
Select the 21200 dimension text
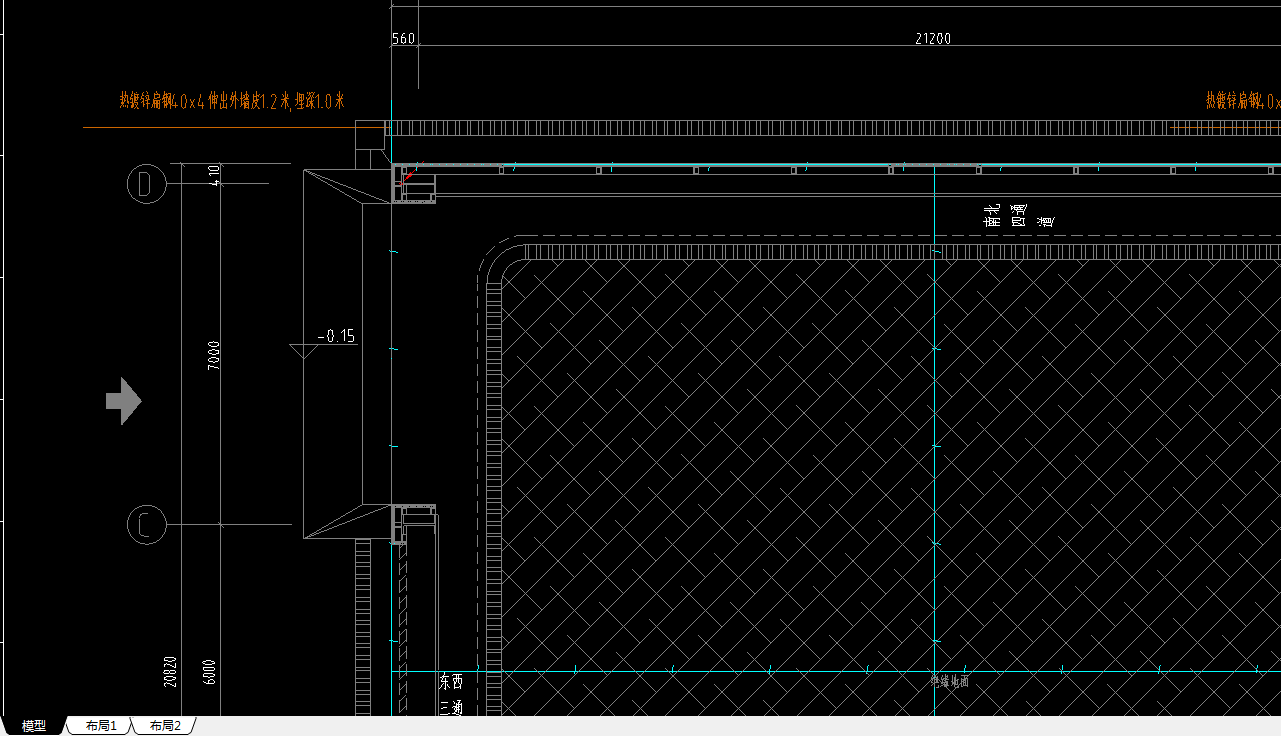[x=933, y=39]
